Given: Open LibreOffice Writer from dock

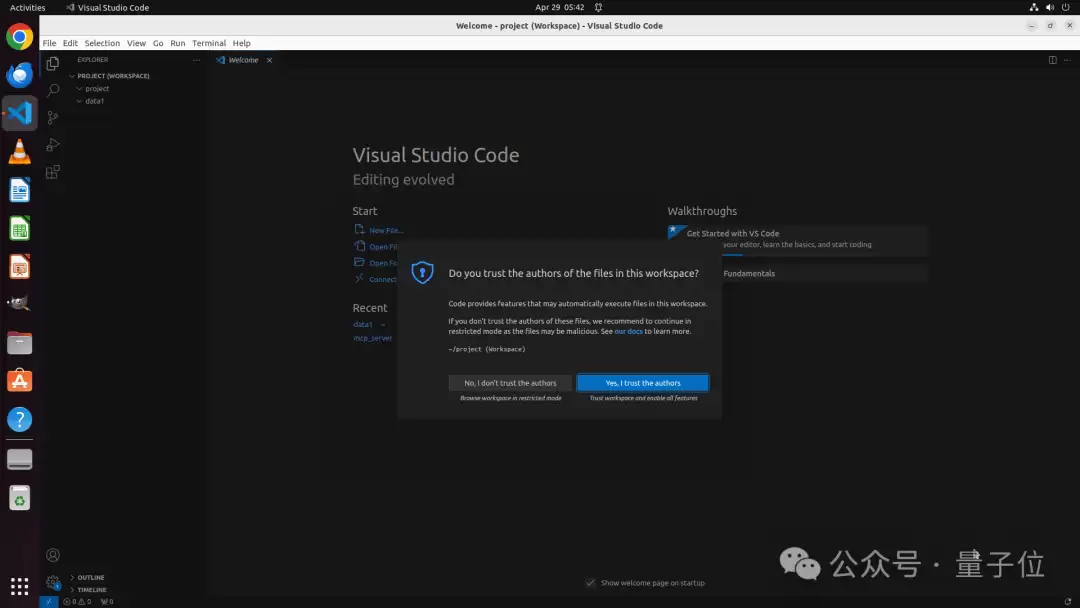Looking at the screenshot, I should (x=19, y=190).
